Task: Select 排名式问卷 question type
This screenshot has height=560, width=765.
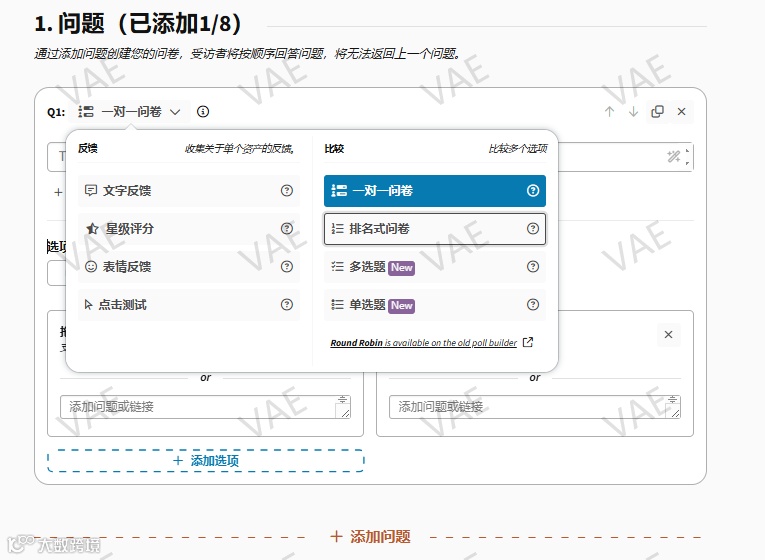Action: (435, 229)
